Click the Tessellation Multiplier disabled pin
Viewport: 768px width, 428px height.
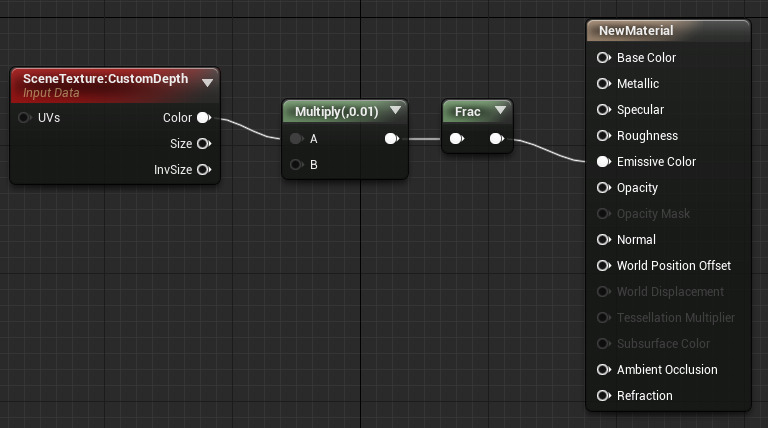coord(603,317)
